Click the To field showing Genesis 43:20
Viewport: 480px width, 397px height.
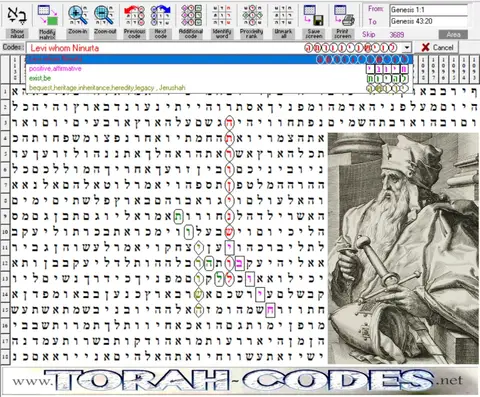429,21
